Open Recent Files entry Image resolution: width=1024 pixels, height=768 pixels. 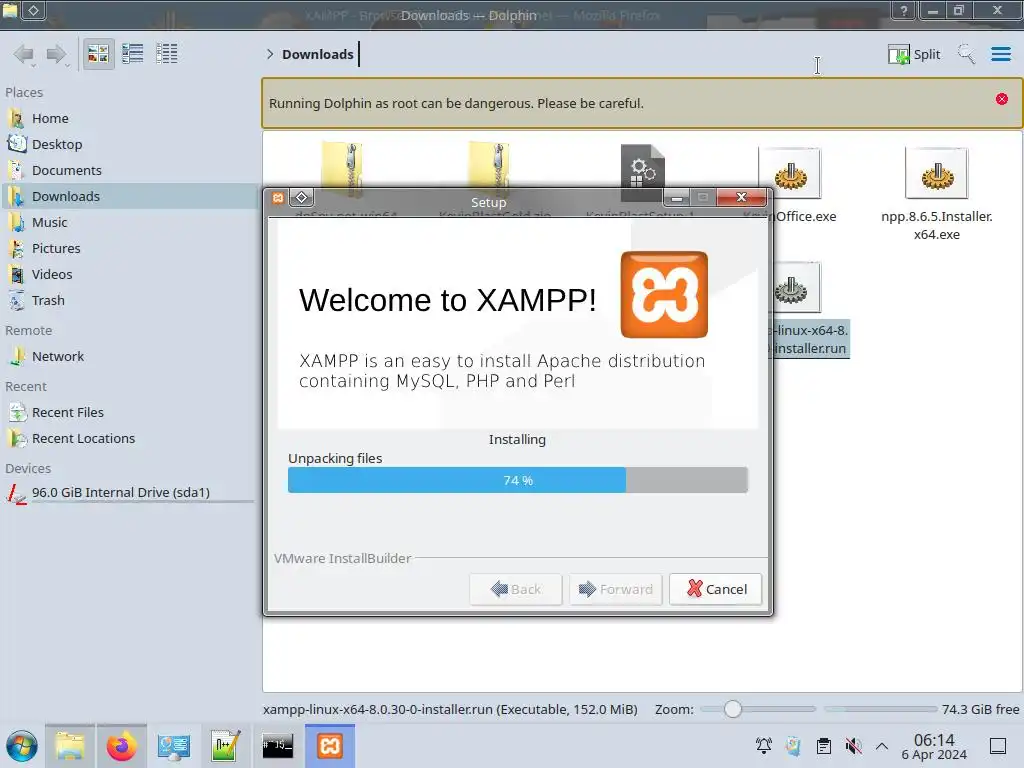click(129, 413)
